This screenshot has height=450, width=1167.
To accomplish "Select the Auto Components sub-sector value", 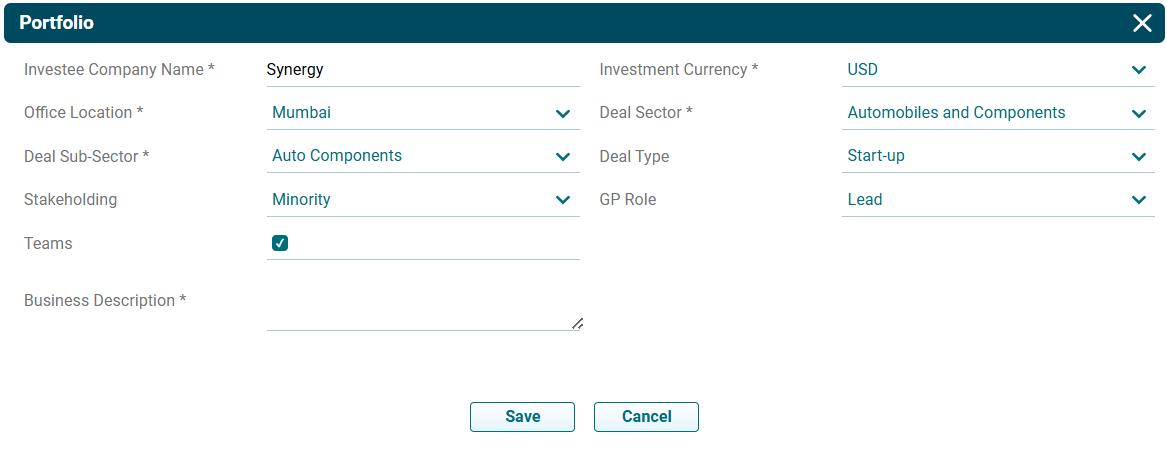I will coord(337,156).
